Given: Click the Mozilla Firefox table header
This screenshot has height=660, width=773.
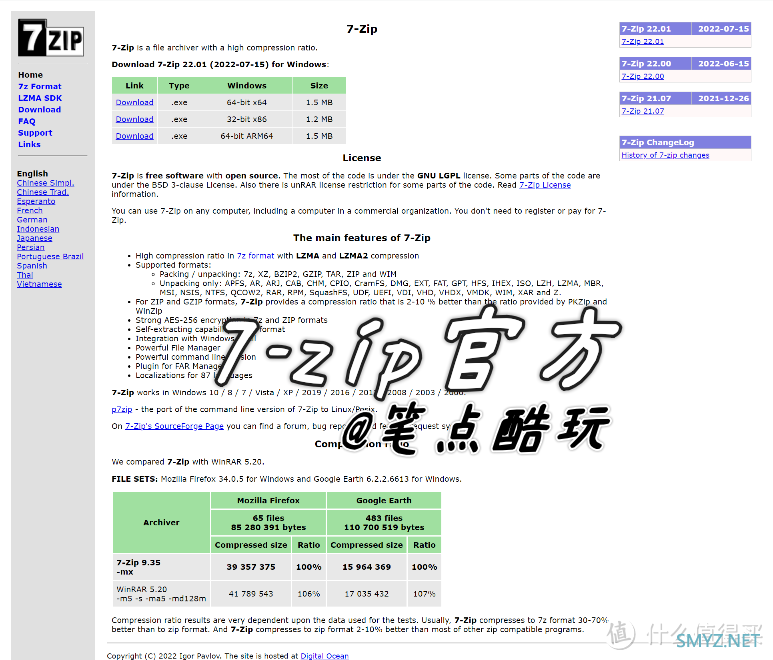Looking at the screenshot, I should (268, 501).
